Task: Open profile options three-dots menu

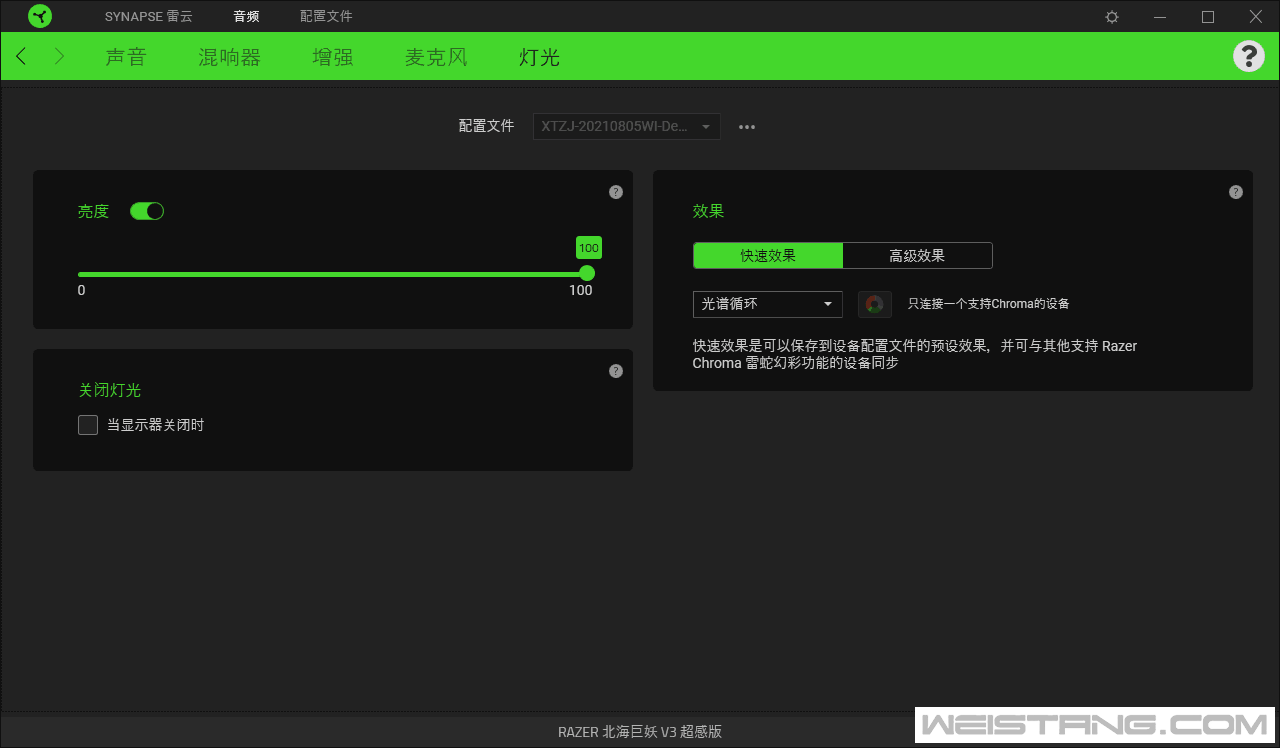Action: pos(747,127)
